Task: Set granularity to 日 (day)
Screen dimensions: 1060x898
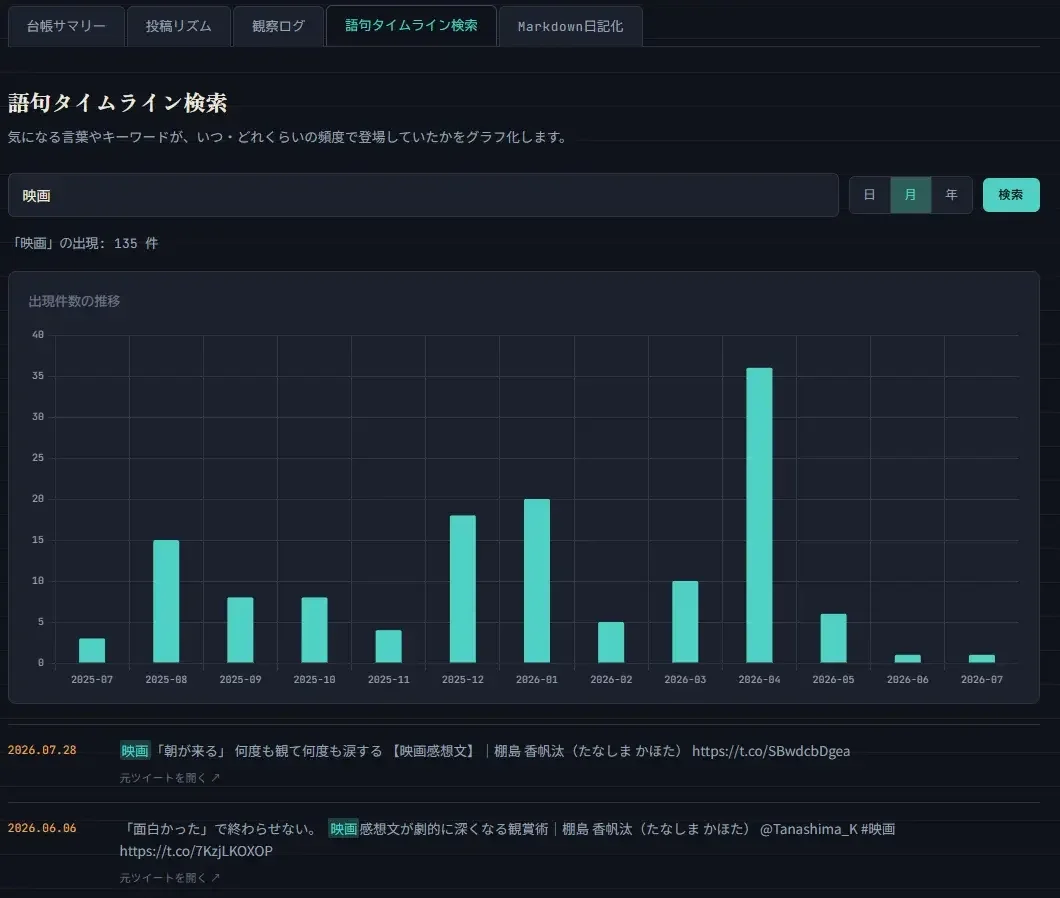Action: pyautogui.click(x=869, y=195)
